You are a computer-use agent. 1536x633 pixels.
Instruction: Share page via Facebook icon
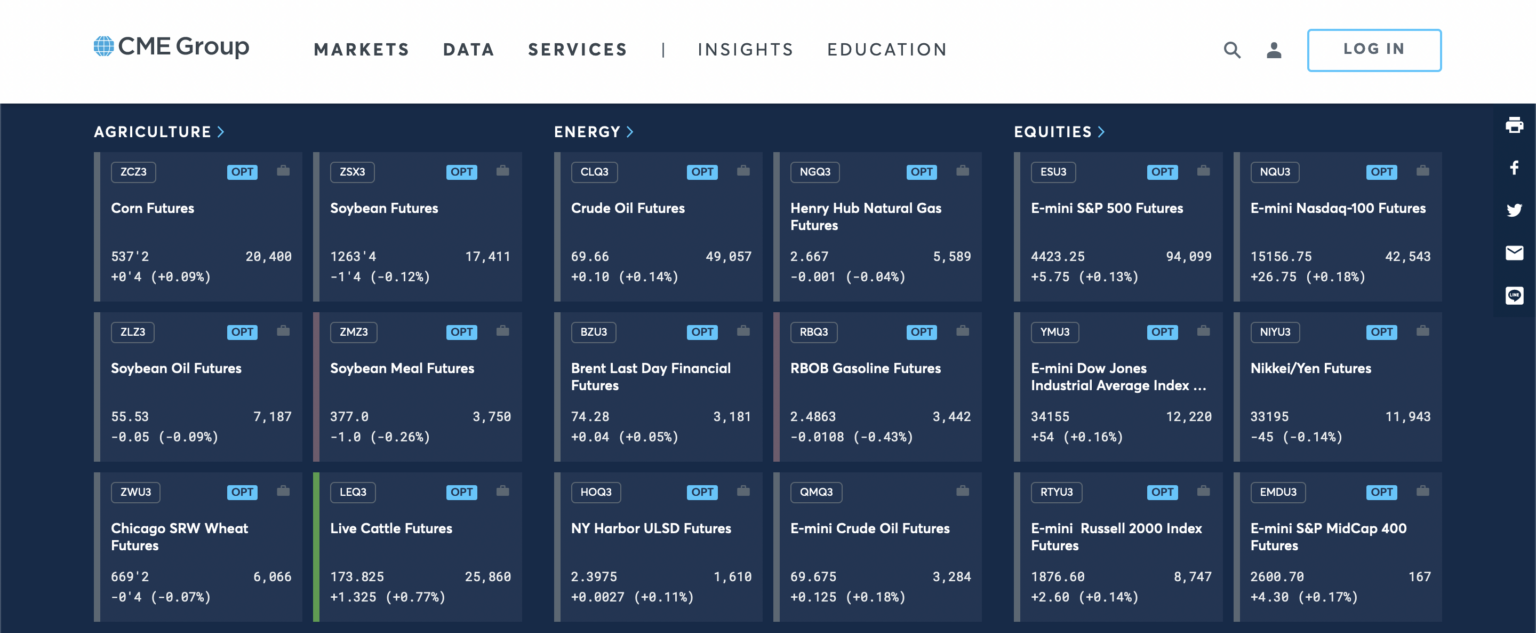[x=1514, y=168]
